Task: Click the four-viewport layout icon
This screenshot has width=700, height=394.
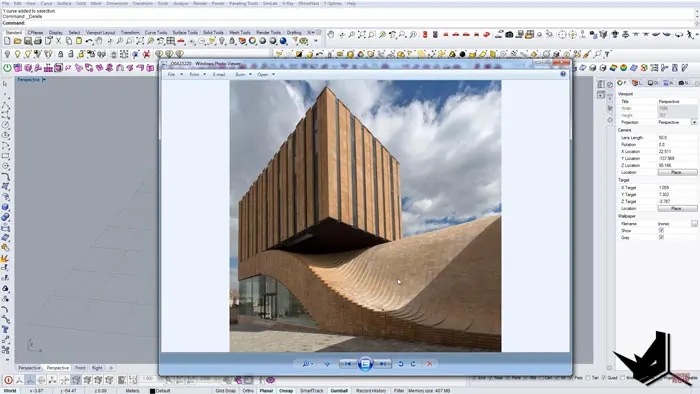Action: 171,41
